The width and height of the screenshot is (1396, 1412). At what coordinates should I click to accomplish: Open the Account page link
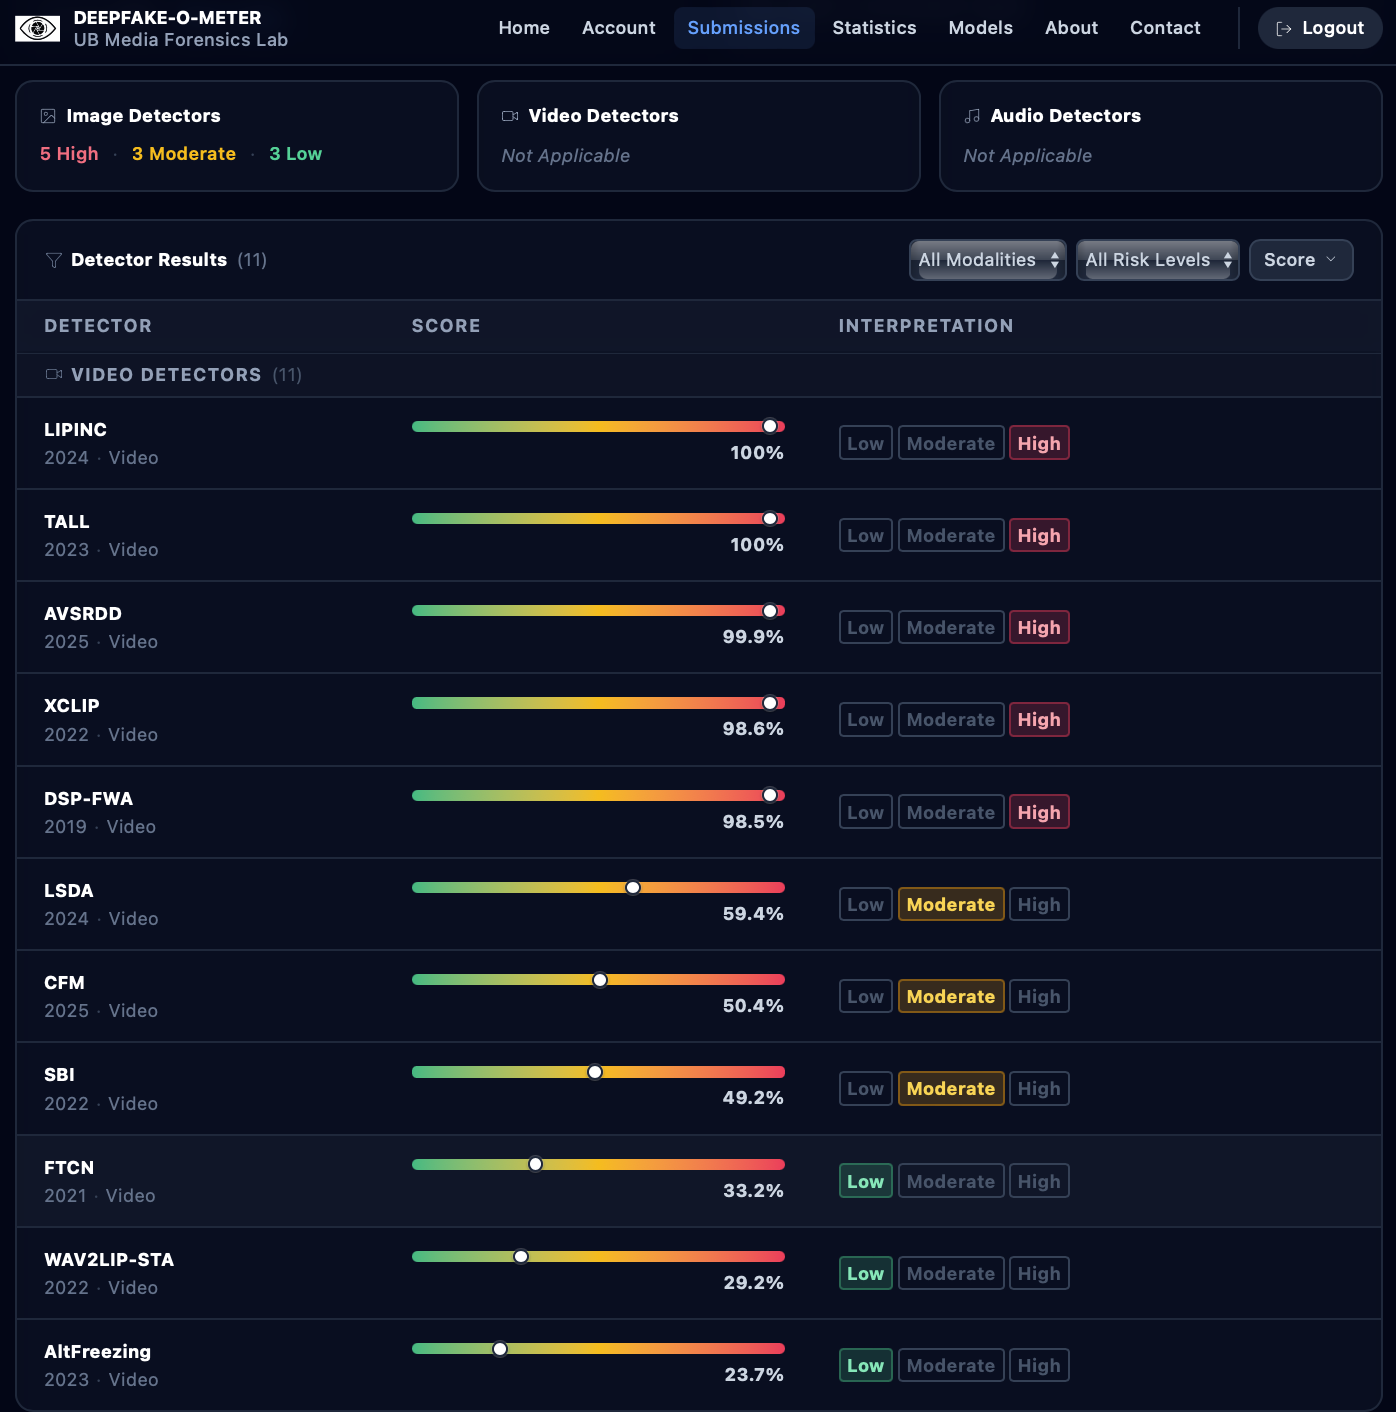point(618,28)
